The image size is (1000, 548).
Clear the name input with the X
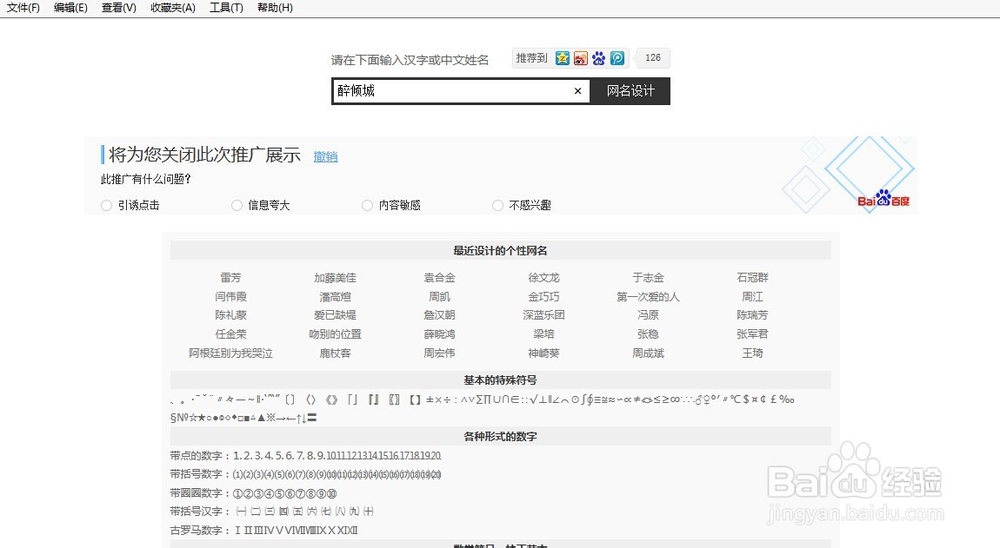click(x=578, y=91)
